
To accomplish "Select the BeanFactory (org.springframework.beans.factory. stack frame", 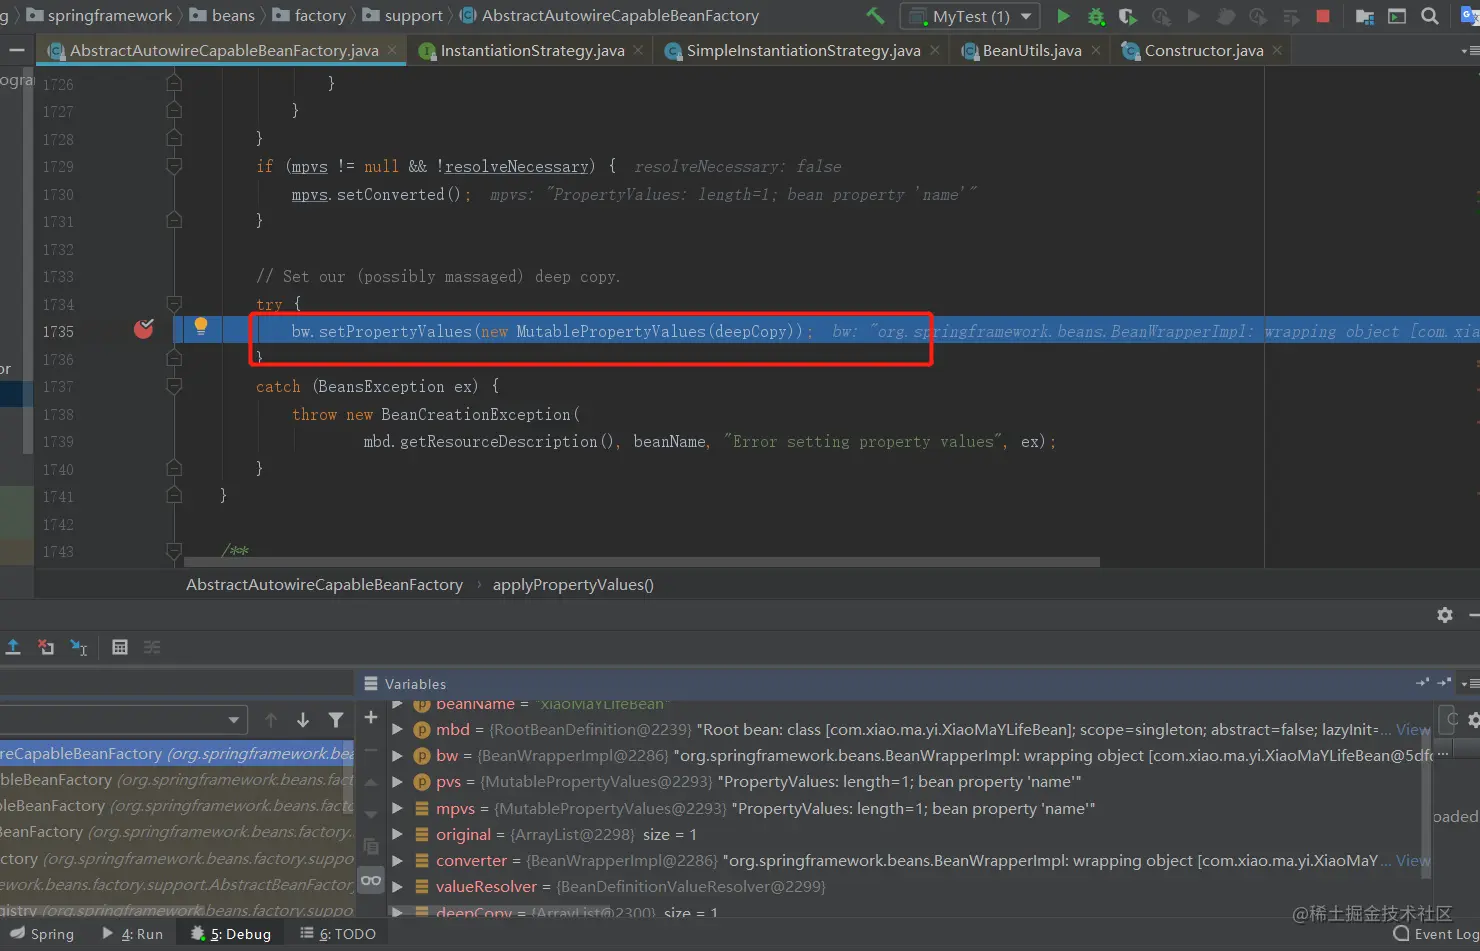I will [x=177, y=832].
